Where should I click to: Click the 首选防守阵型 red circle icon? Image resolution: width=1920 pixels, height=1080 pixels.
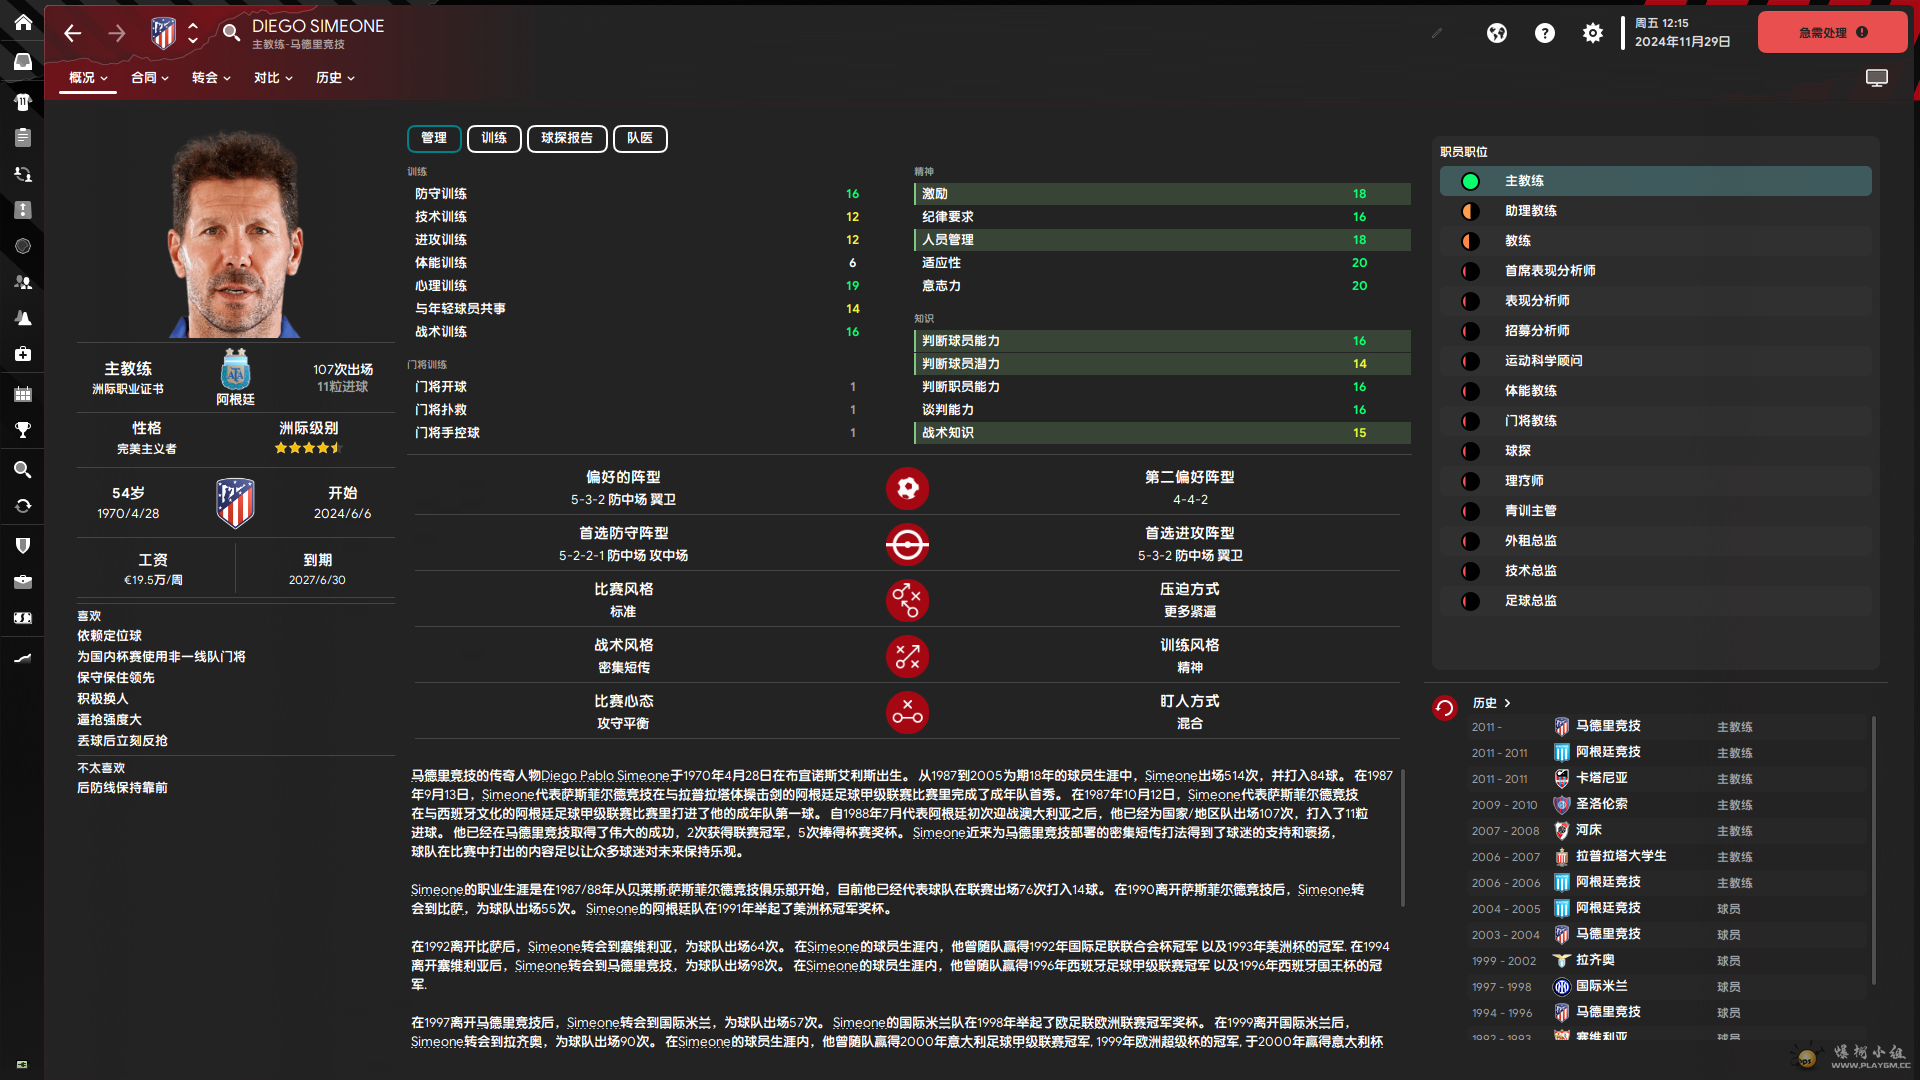(x=907, y=544)
